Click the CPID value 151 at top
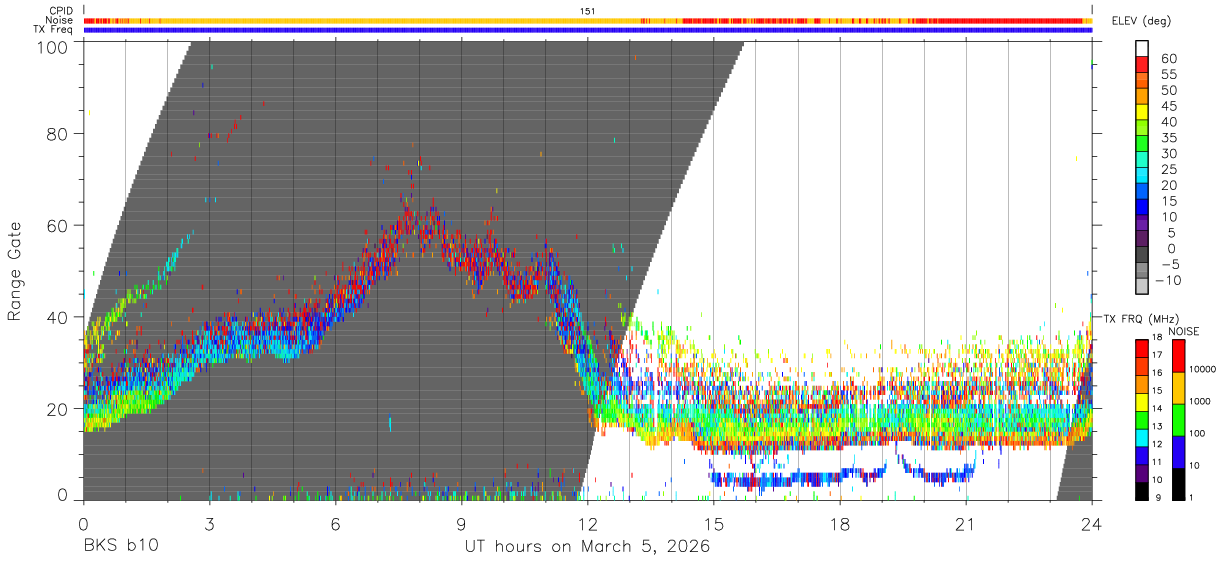This screenshot has width=1228, height=567. point(588,11)
